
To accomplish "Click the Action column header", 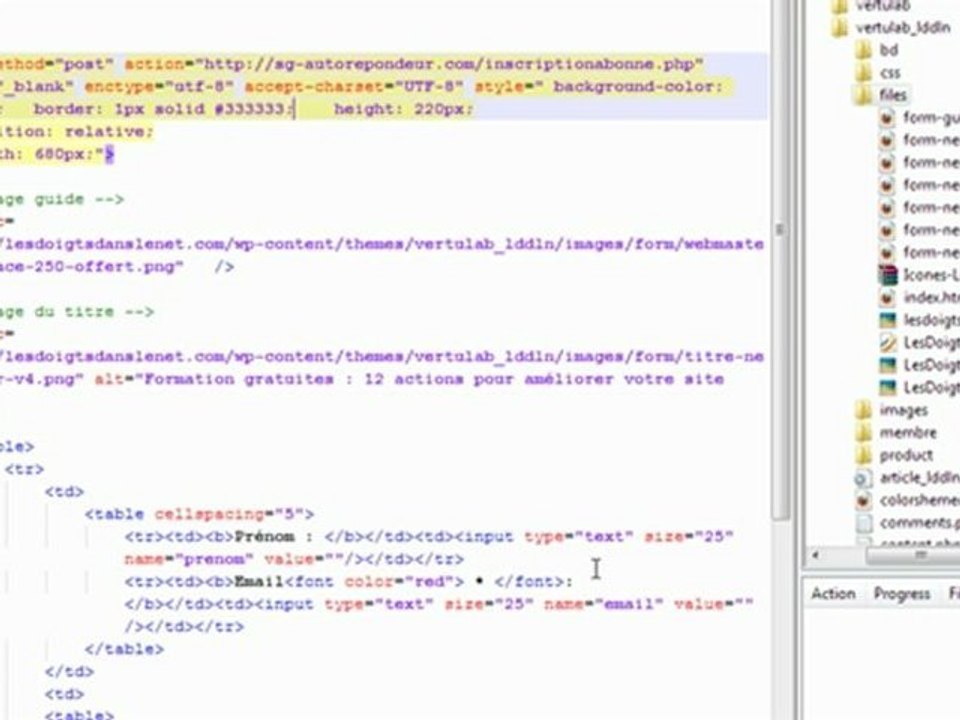I will tap(833, 593).
